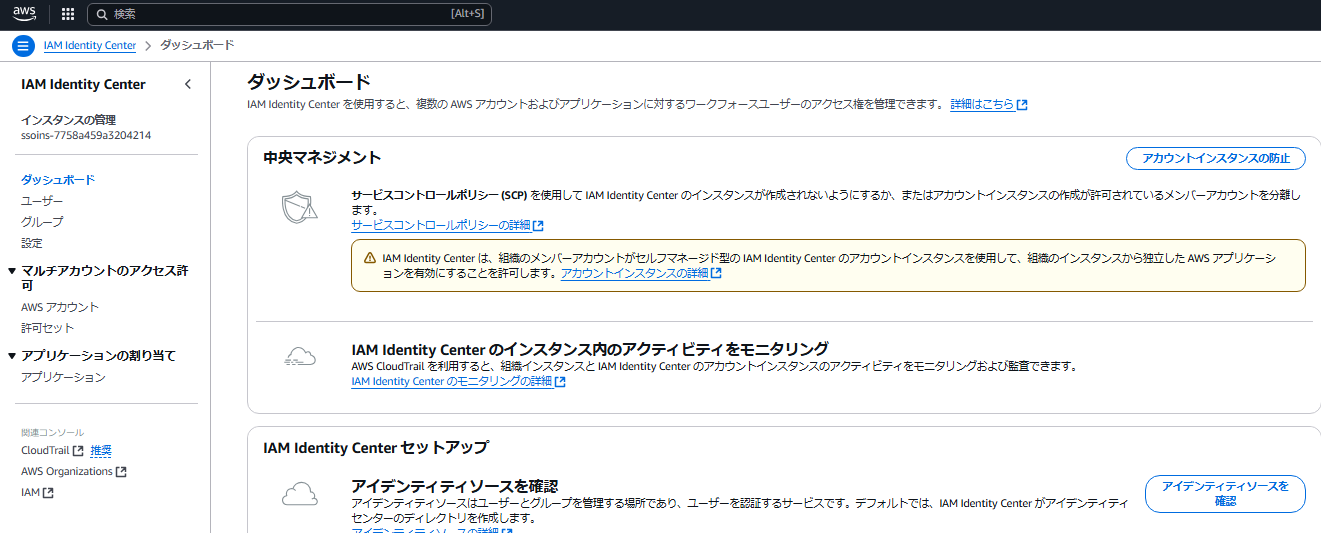
Task: Click the 中央マネジメント section heading
Action: [322, 158]
